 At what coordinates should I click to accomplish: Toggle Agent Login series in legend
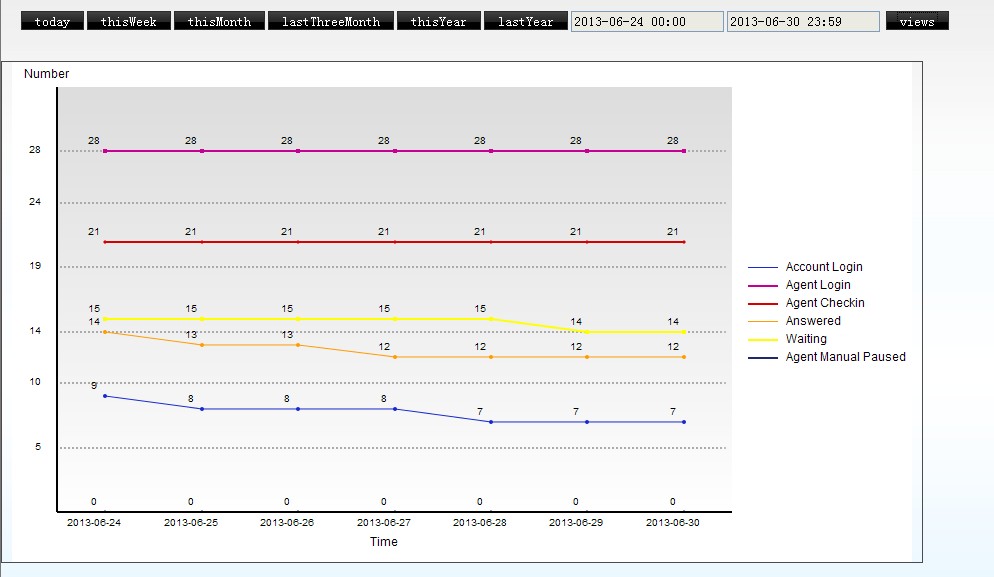[x=817, y=285]
